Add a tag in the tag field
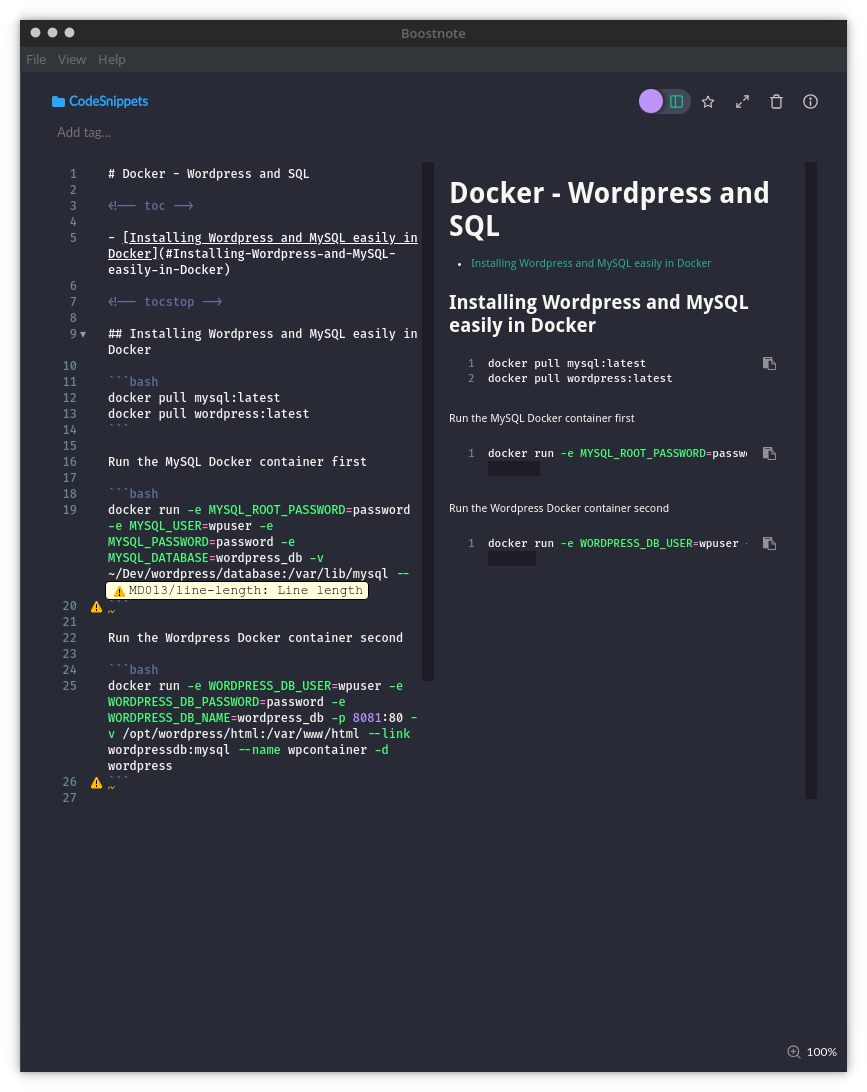Screen dimensions: 867x1092 [84, 132]
